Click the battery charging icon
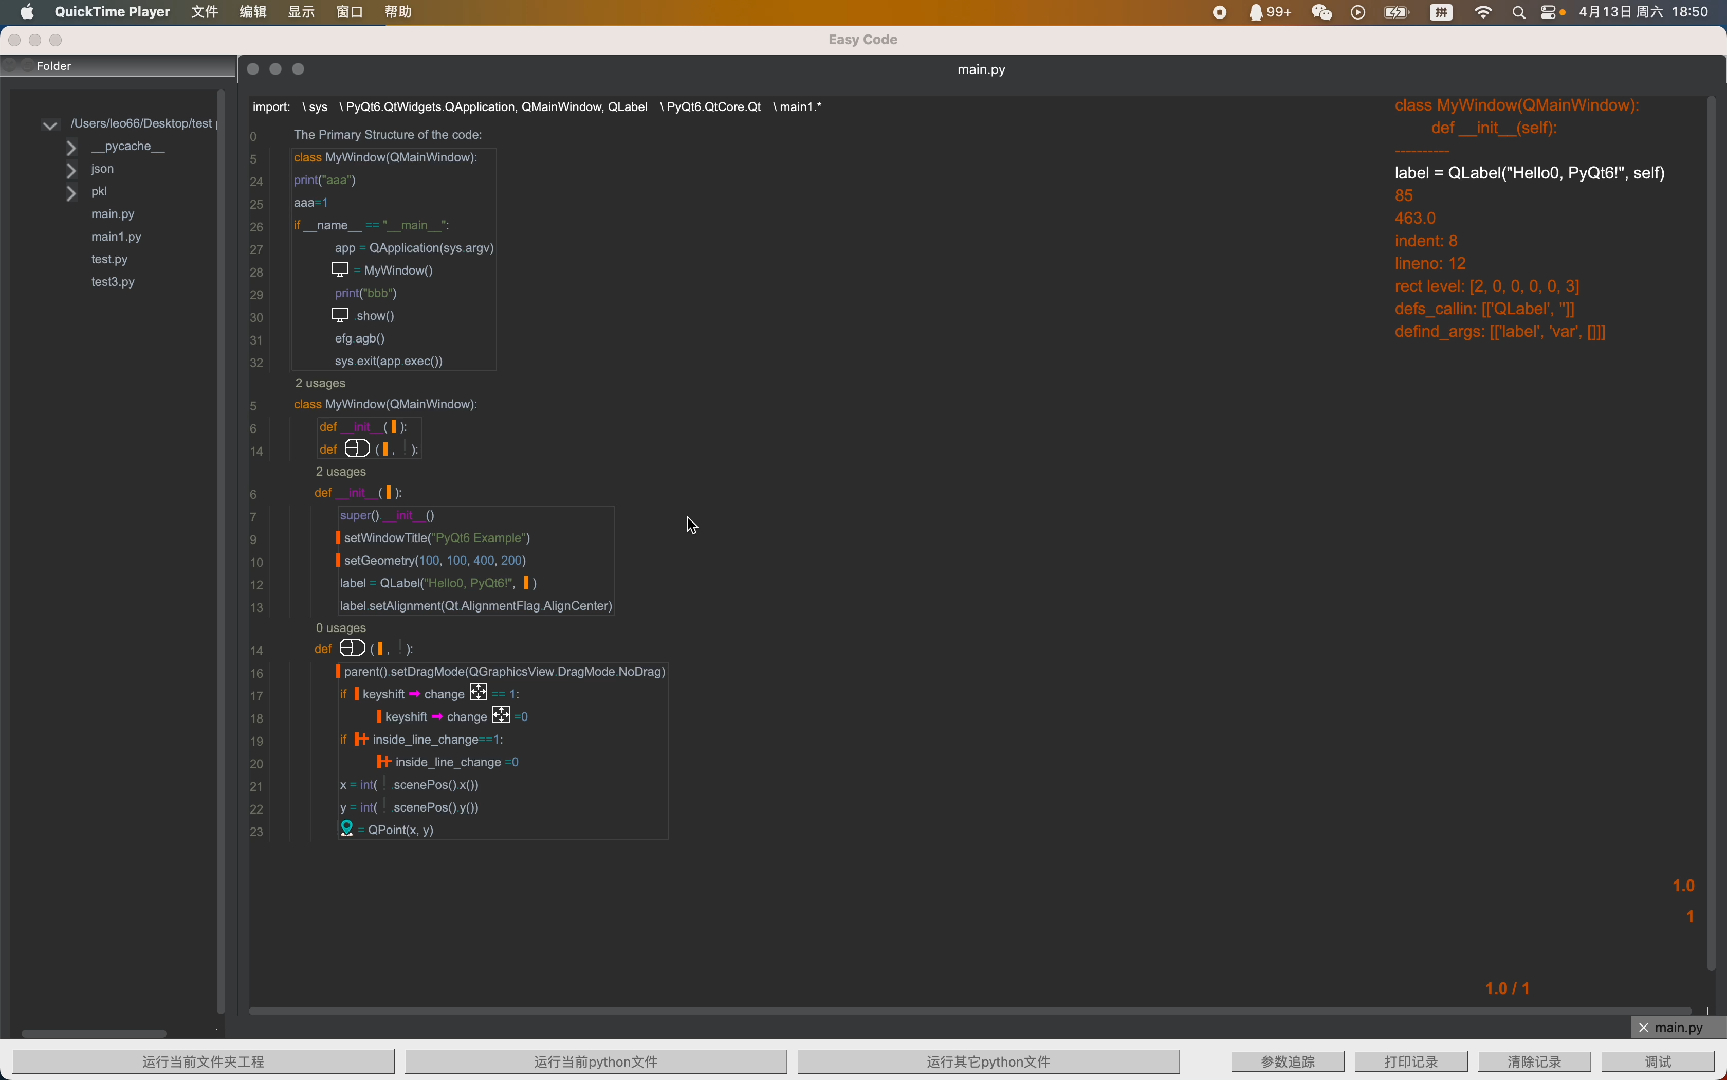The height and width of the screenshot is (1080, 1727). 1396,12
